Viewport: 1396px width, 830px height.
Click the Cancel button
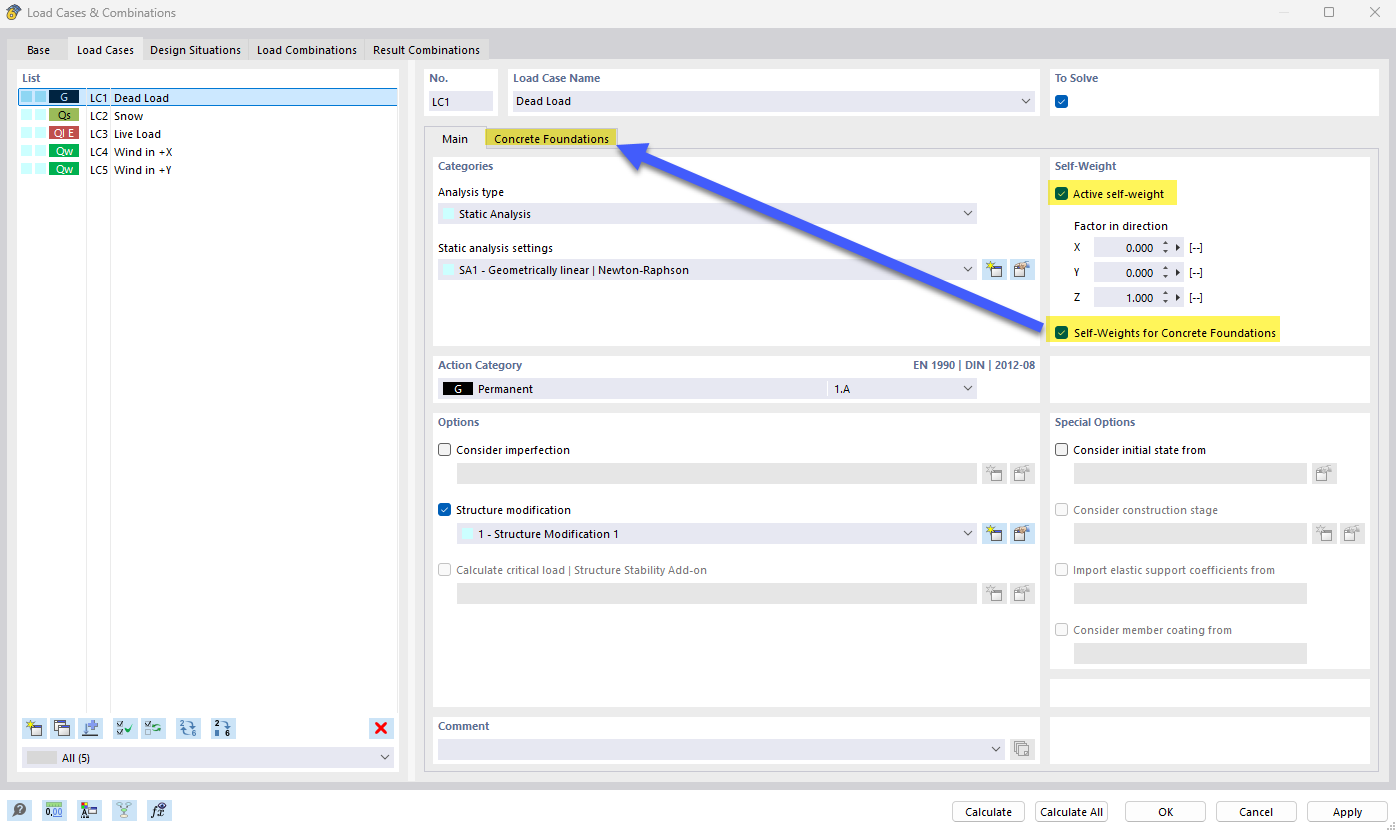coord(1256,812)
